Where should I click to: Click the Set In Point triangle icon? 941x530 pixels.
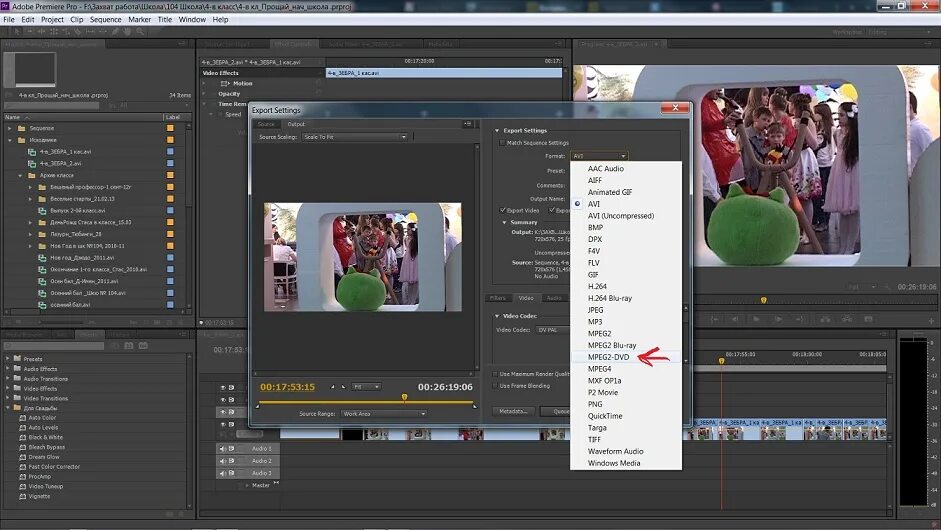(332, 387)
